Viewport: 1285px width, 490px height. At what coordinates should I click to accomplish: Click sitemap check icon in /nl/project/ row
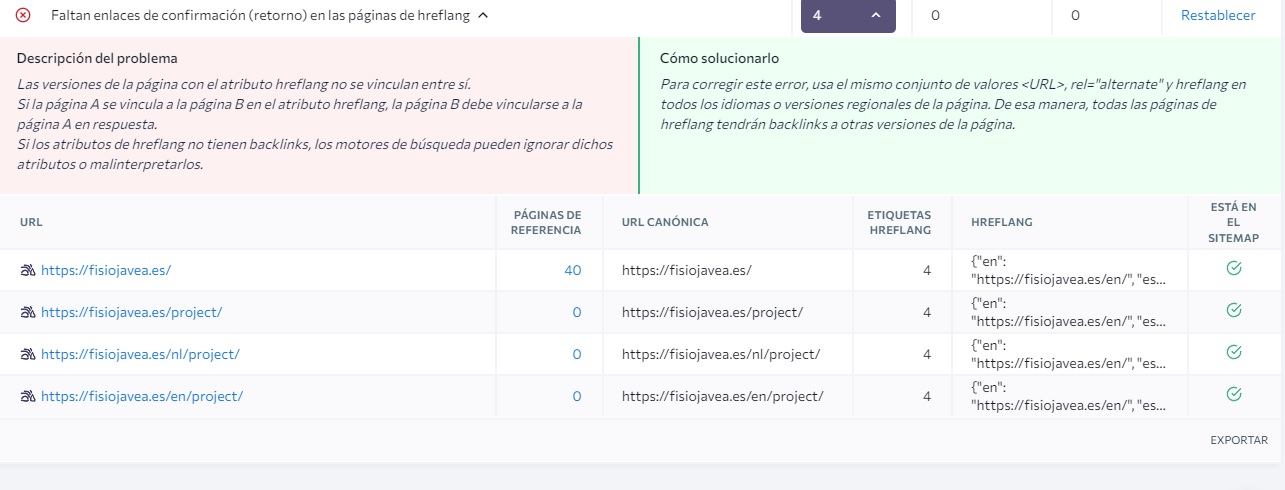[x=1233, y=353]
